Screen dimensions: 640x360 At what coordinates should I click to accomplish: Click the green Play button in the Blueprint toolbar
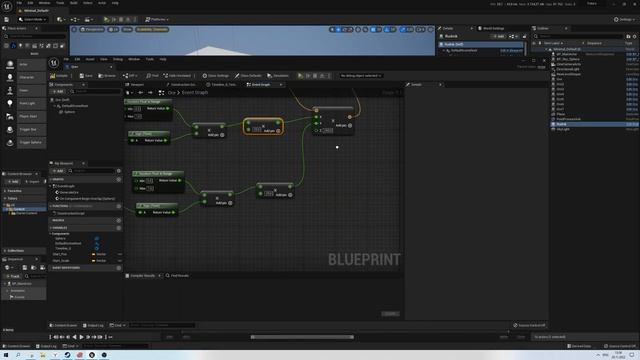(300, 76)
